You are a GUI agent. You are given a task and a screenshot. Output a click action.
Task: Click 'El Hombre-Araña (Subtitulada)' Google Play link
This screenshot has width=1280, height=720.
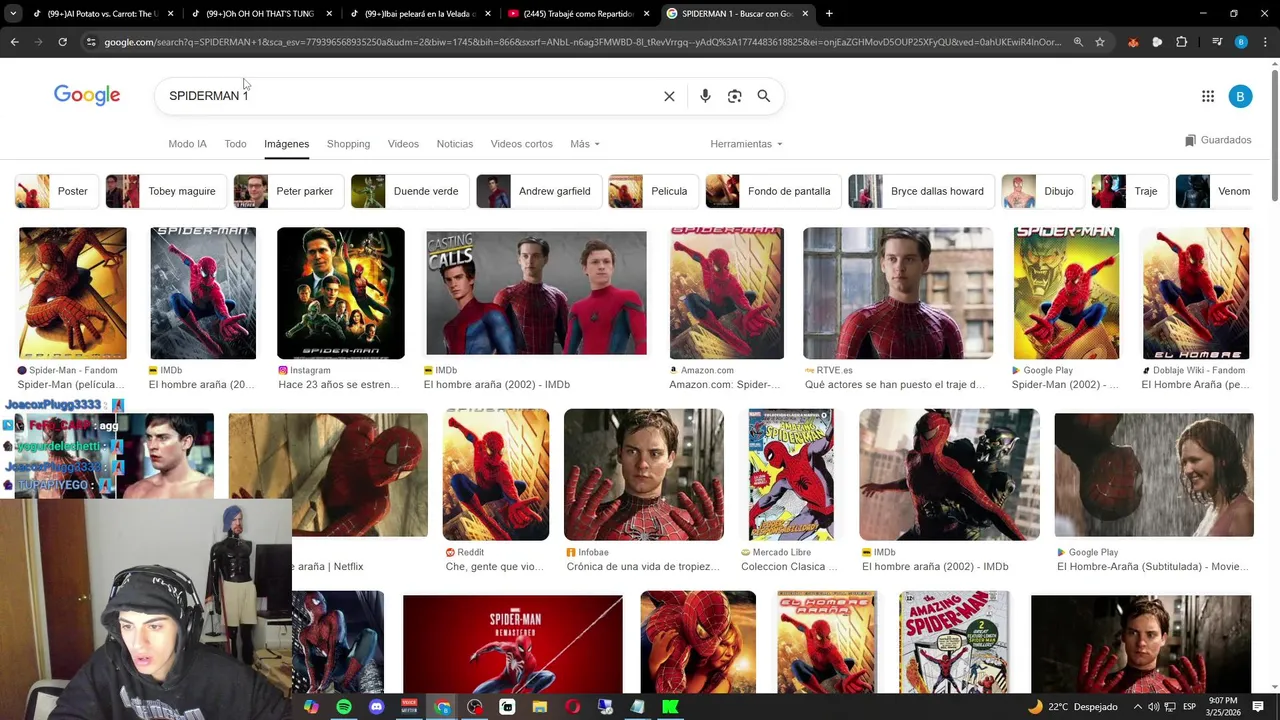[1153, 567]
